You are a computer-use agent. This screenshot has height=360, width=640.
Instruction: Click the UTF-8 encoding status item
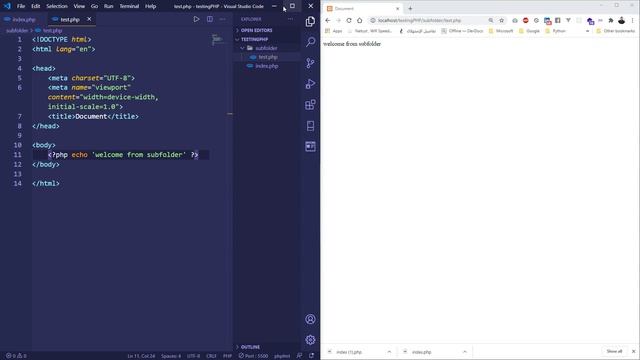click(193, 356)
